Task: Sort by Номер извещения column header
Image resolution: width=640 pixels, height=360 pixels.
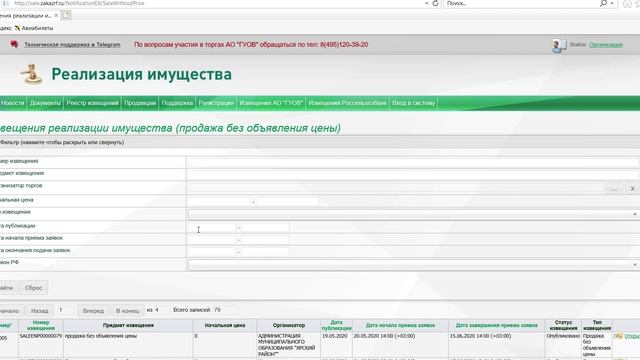Action: click(41, 325)
